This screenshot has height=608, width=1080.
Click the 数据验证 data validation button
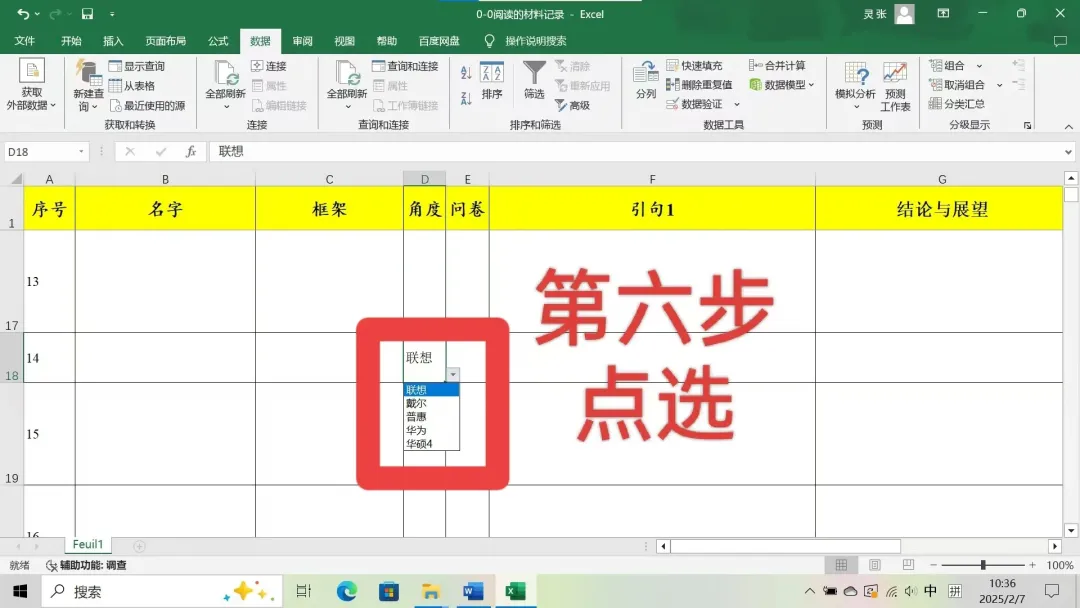pyautogui.click(x=694, y=104)
